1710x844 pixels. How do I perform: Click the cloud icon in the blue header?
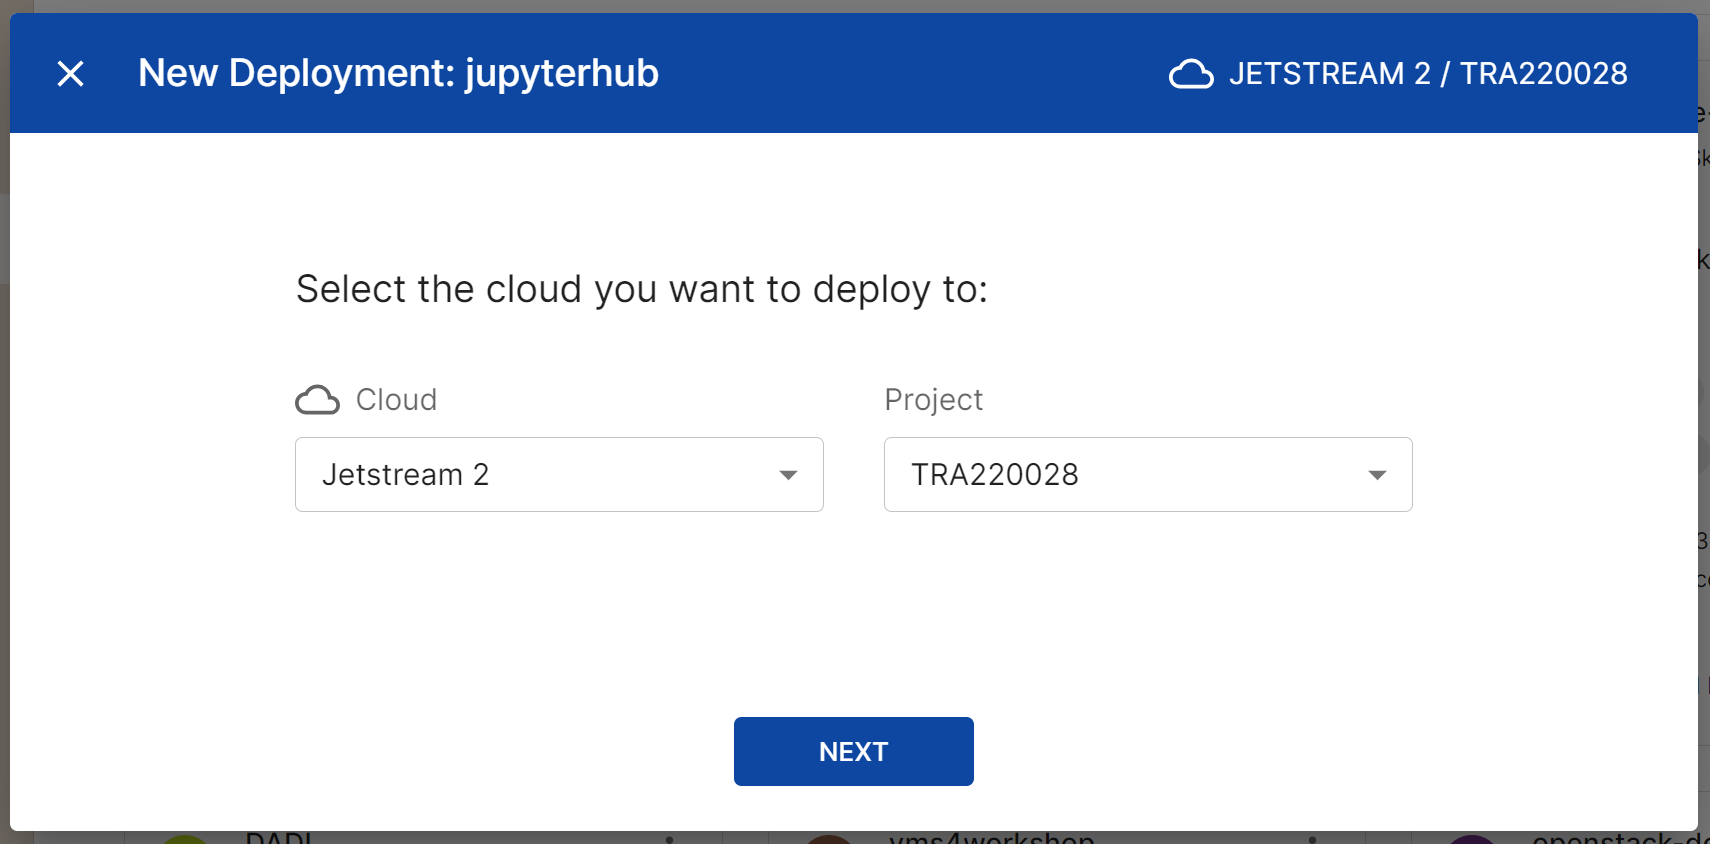1190,74
